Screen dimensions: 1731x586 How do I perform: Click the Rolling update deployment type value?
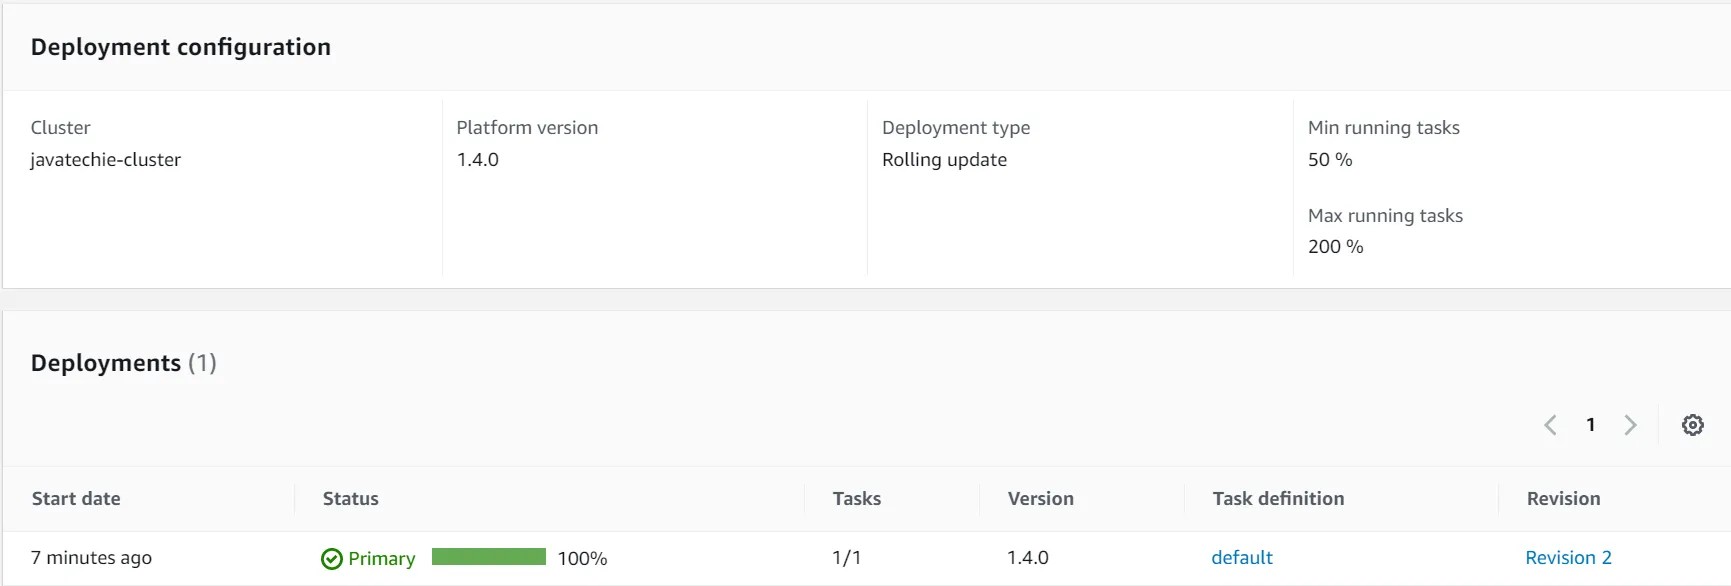point(944,160)
